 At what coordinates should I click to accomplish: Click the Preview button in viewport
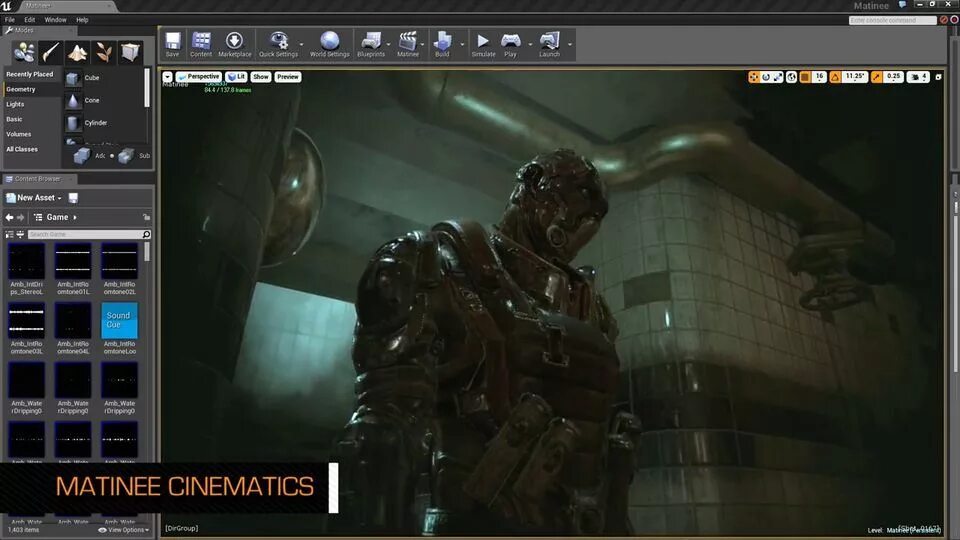click(x=288, y=77)
